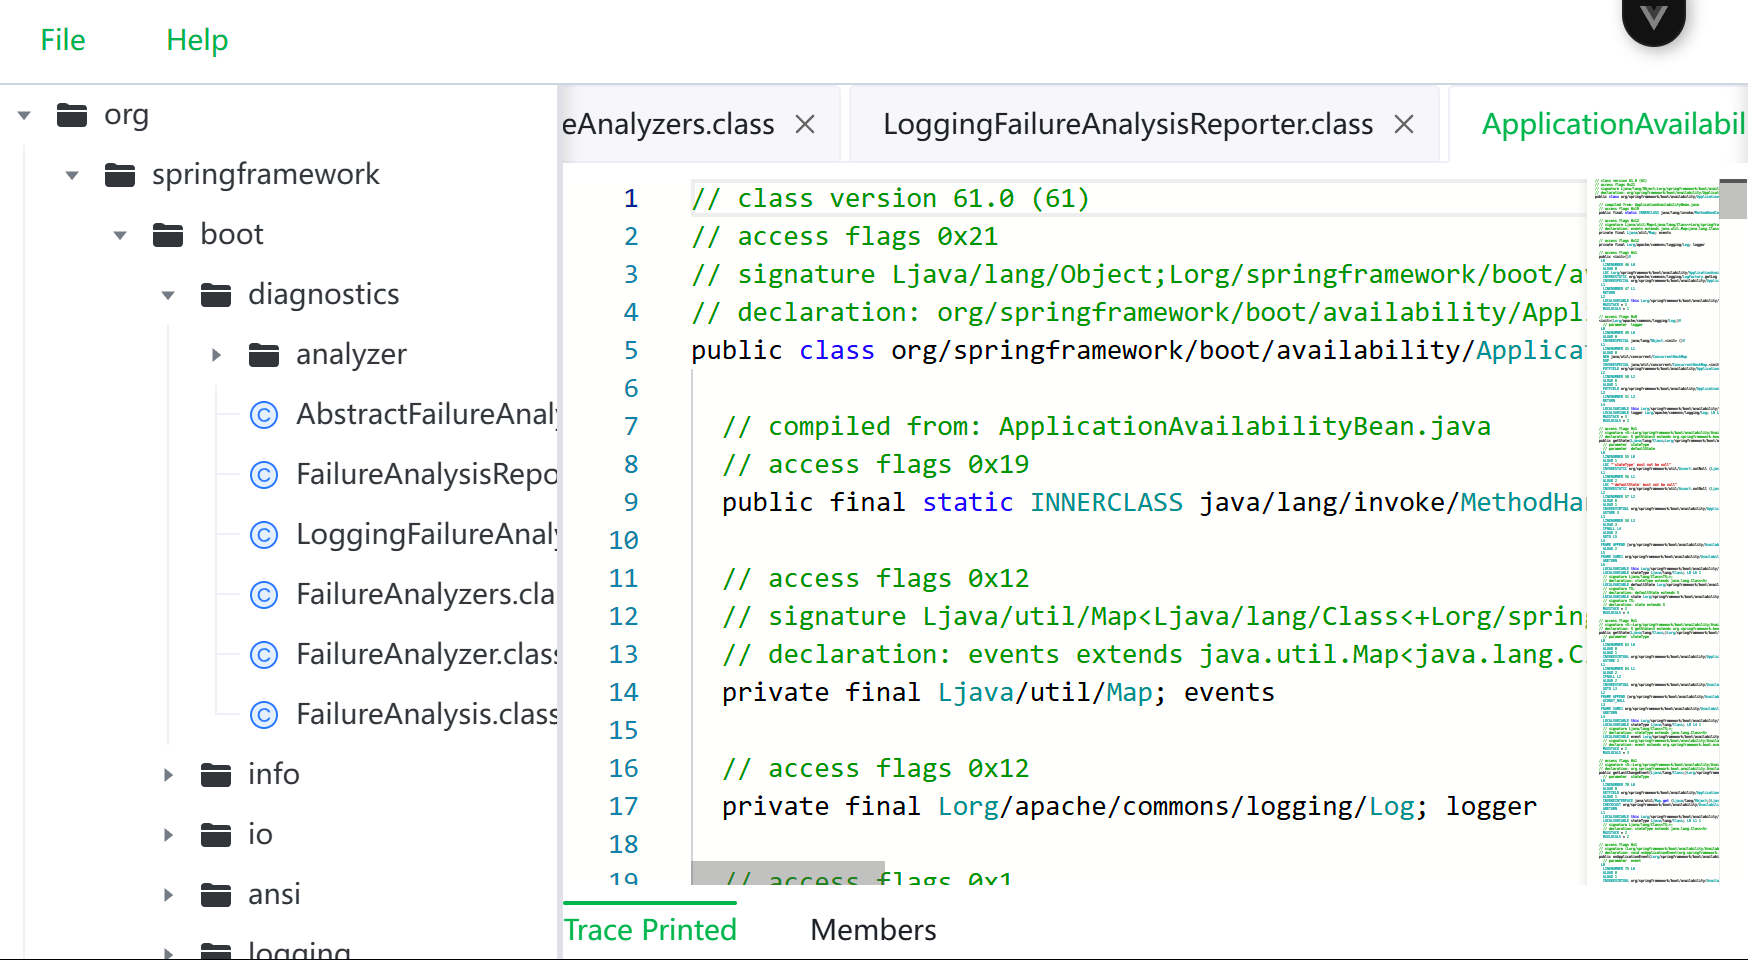Close the FailureAnalyzers.class editor tab
The image size is (1748, 960).
click(805, 124)
